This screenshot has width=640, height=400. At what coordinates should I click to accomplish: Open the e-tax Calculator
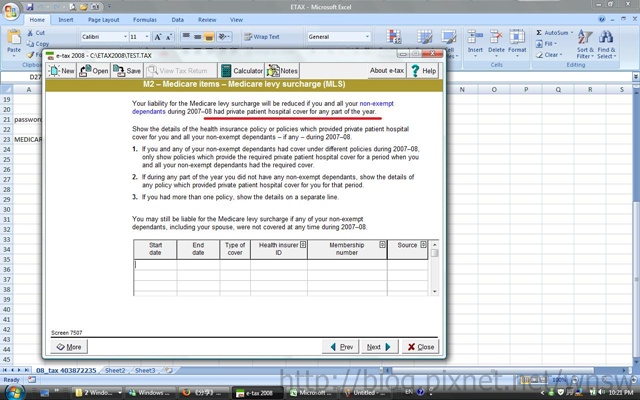point(241,71)
